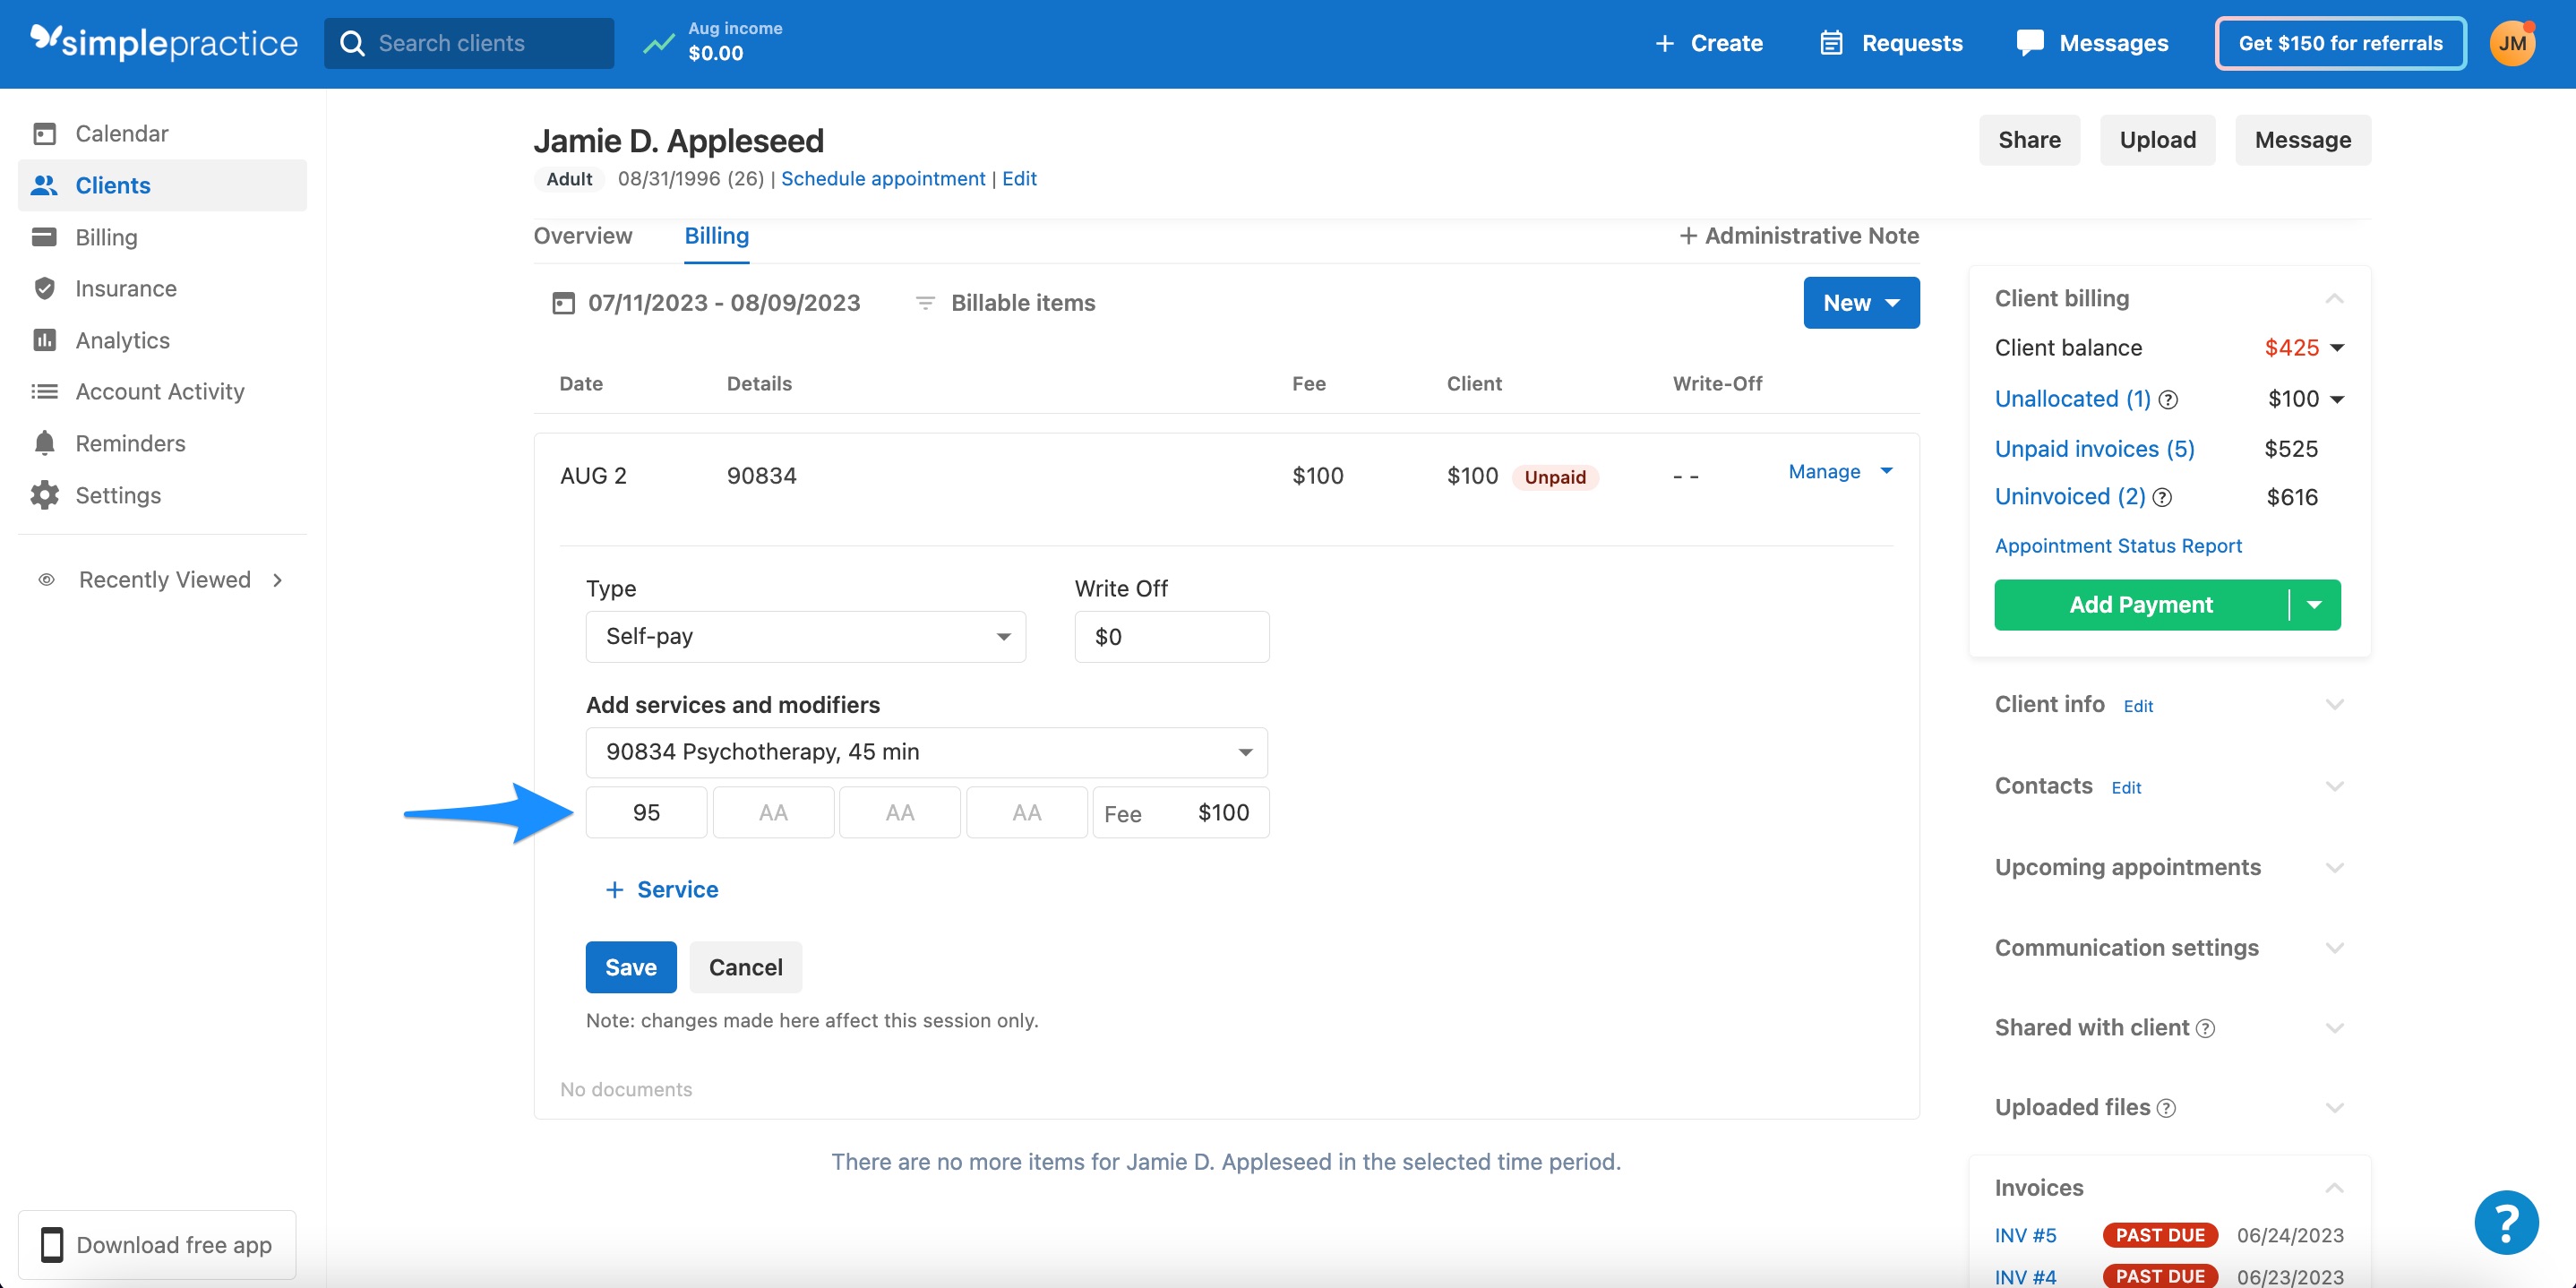The width and height of the screenshot is (2576, 1288).
Task: Click the Write Off amount field
Action: click(x=1171, y=636)
